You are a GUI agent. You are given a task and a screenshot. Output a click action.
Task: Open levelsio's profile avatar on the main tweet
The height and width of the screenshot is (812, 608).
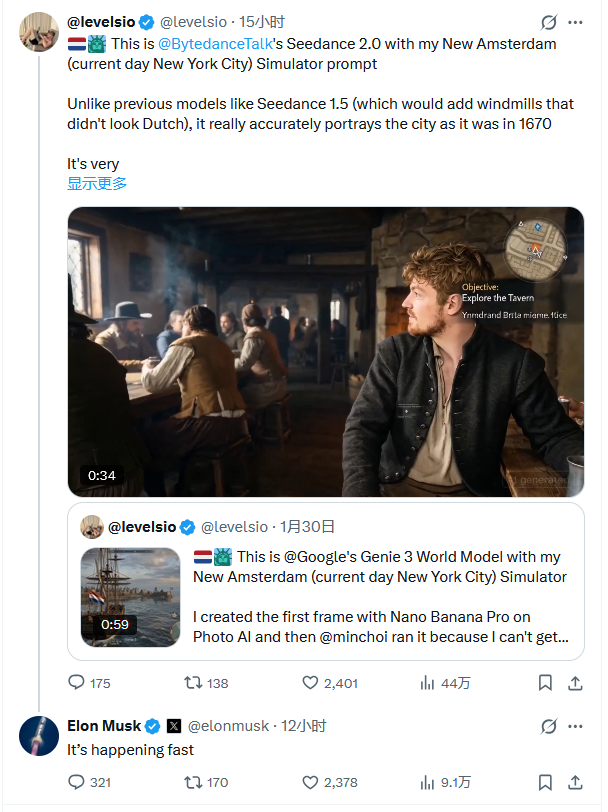coord(38,33)
